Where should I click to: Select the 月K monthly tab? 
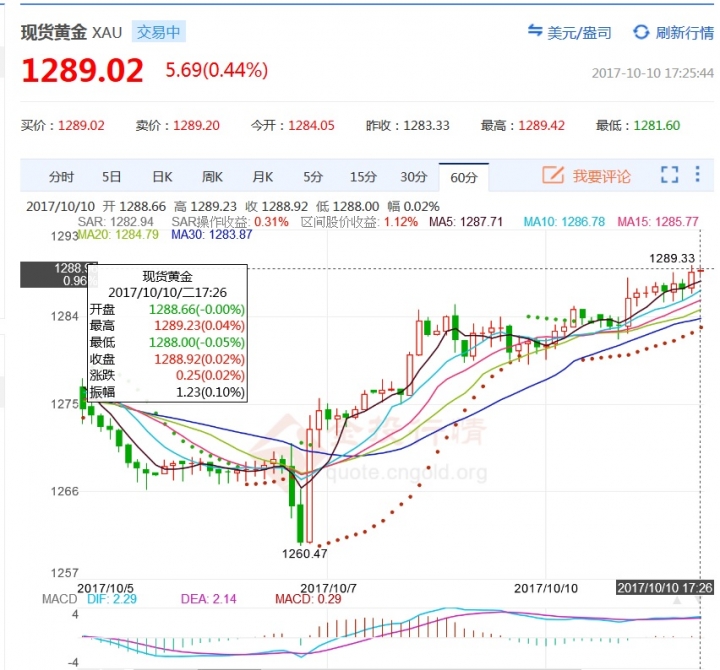tap(263, 177)
